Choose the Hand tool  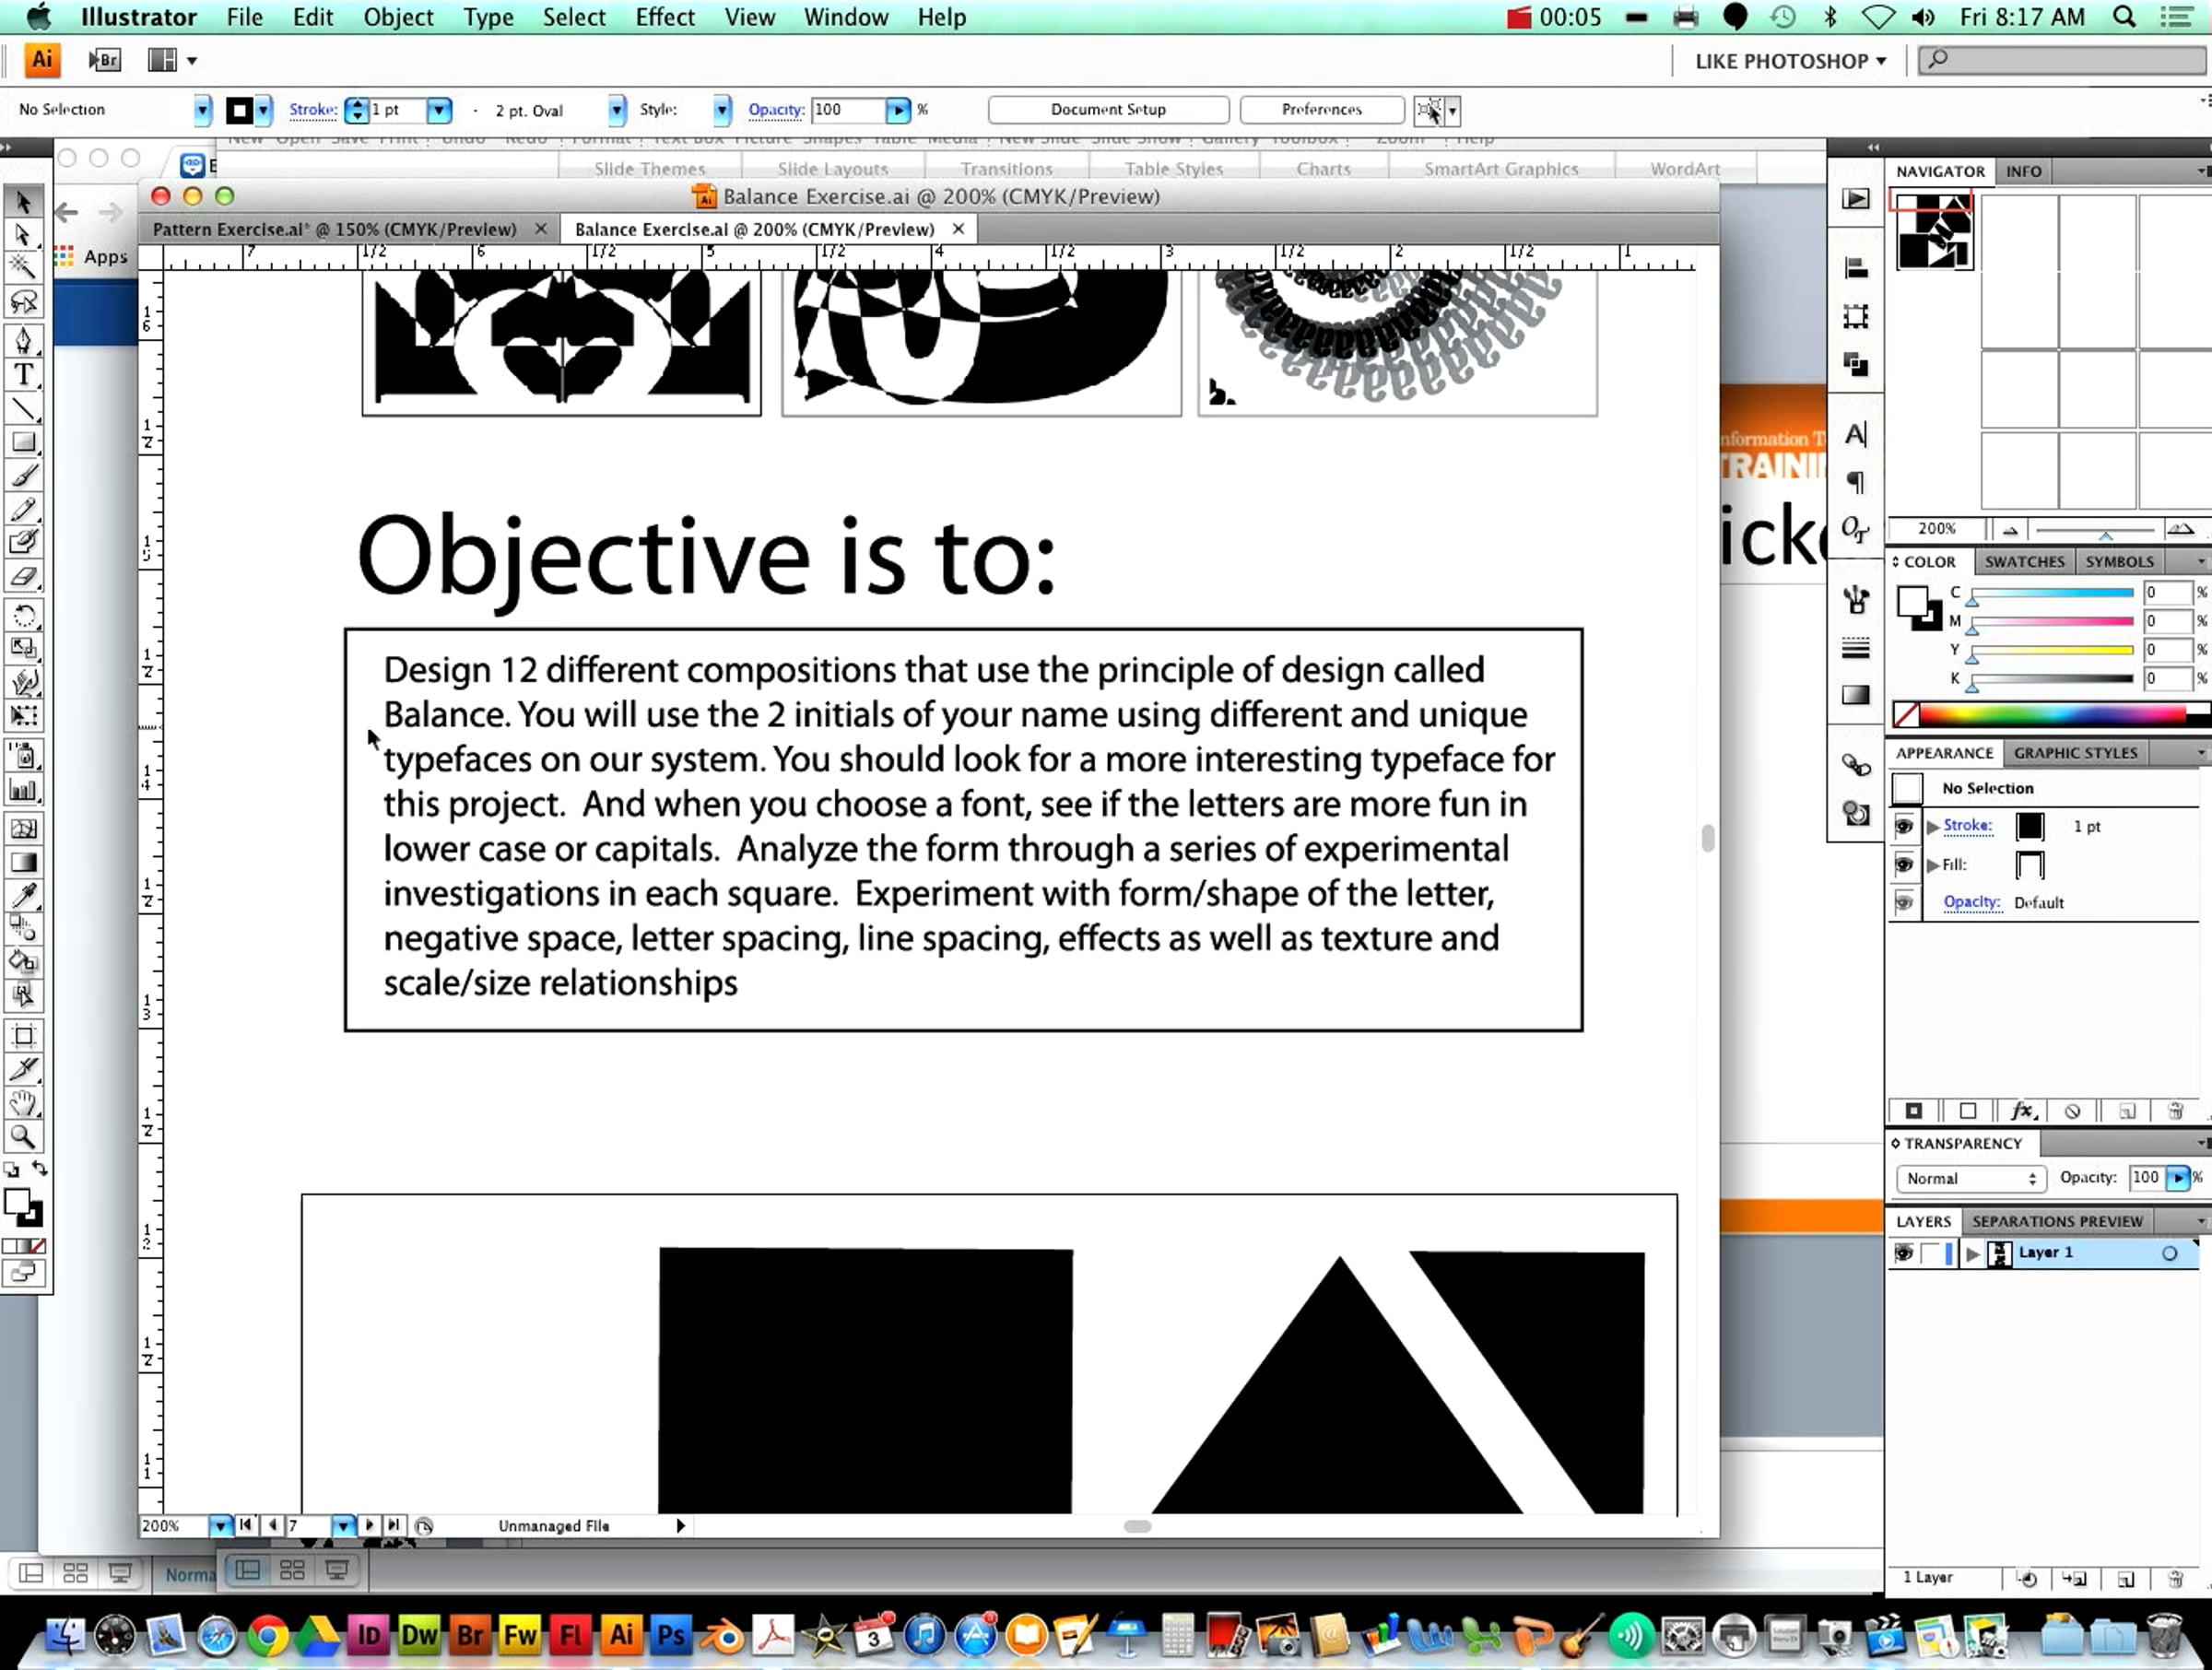(x=23, y=1102)
